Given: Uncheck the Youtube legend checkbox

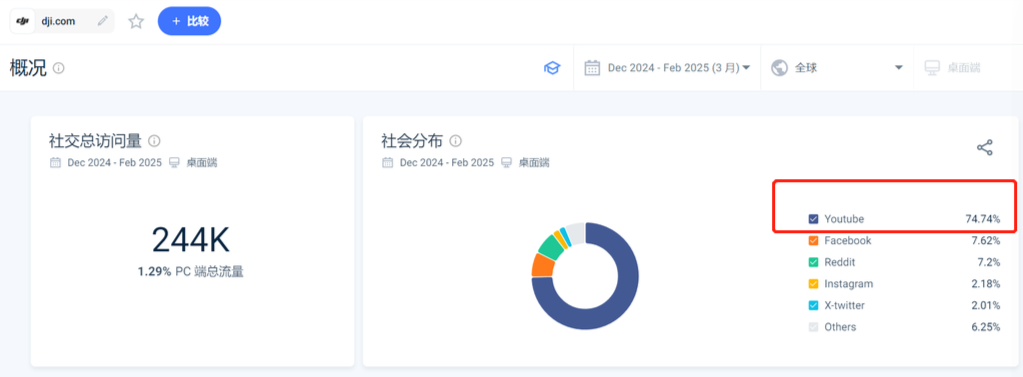Looking at the screenshot, I should click(x=813, y=219).
